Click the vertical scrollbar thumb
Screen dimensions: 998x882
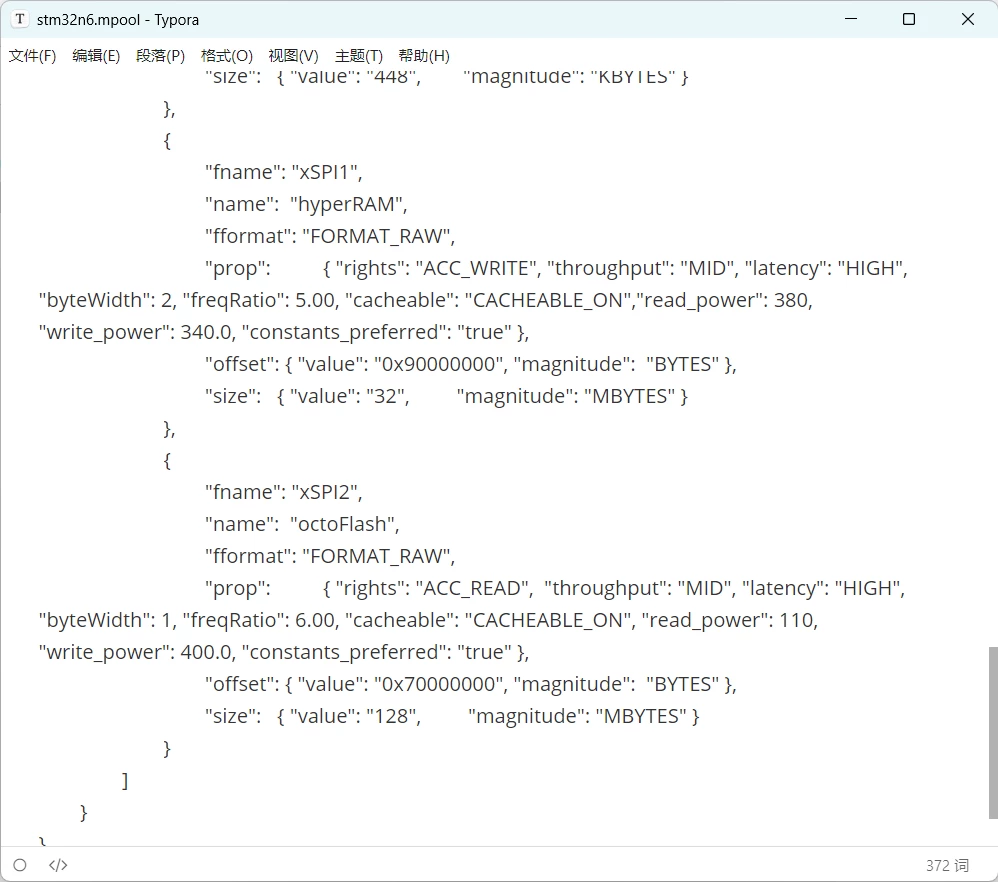(x=993, y=732)
